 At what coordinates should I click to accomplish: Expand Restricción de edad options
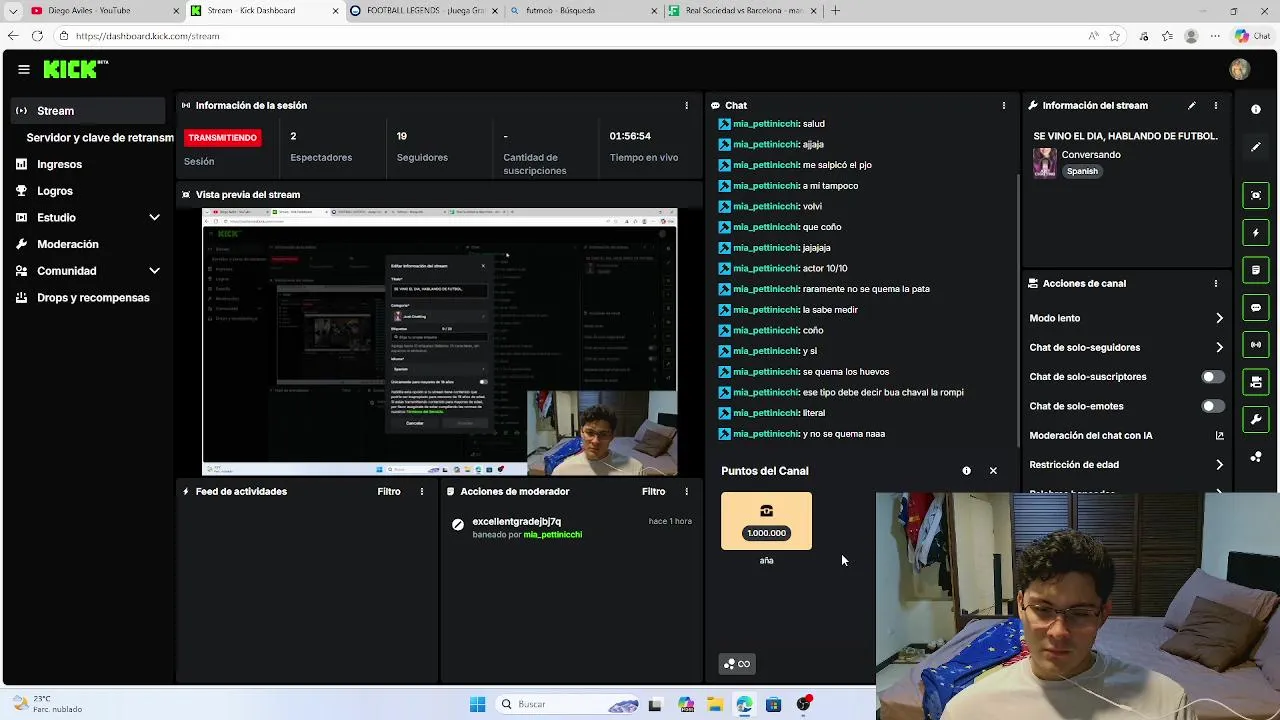[x=1219, y=465]
